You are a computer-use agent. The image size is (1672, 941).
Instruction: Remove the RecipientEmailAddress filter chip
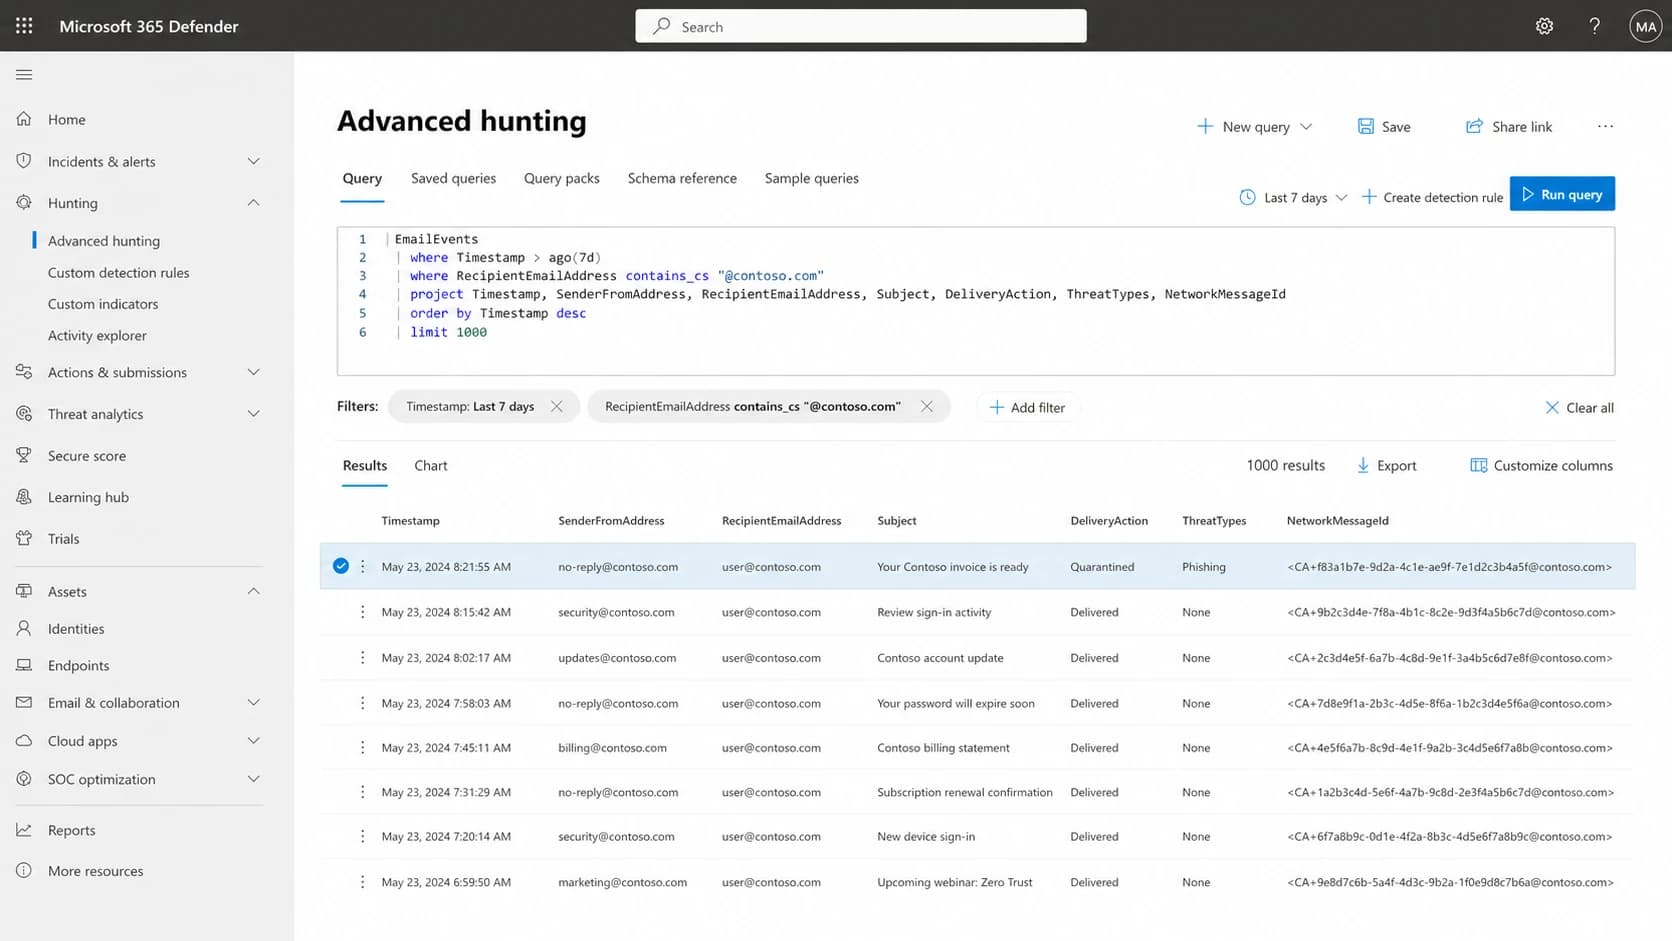[927, 406]
